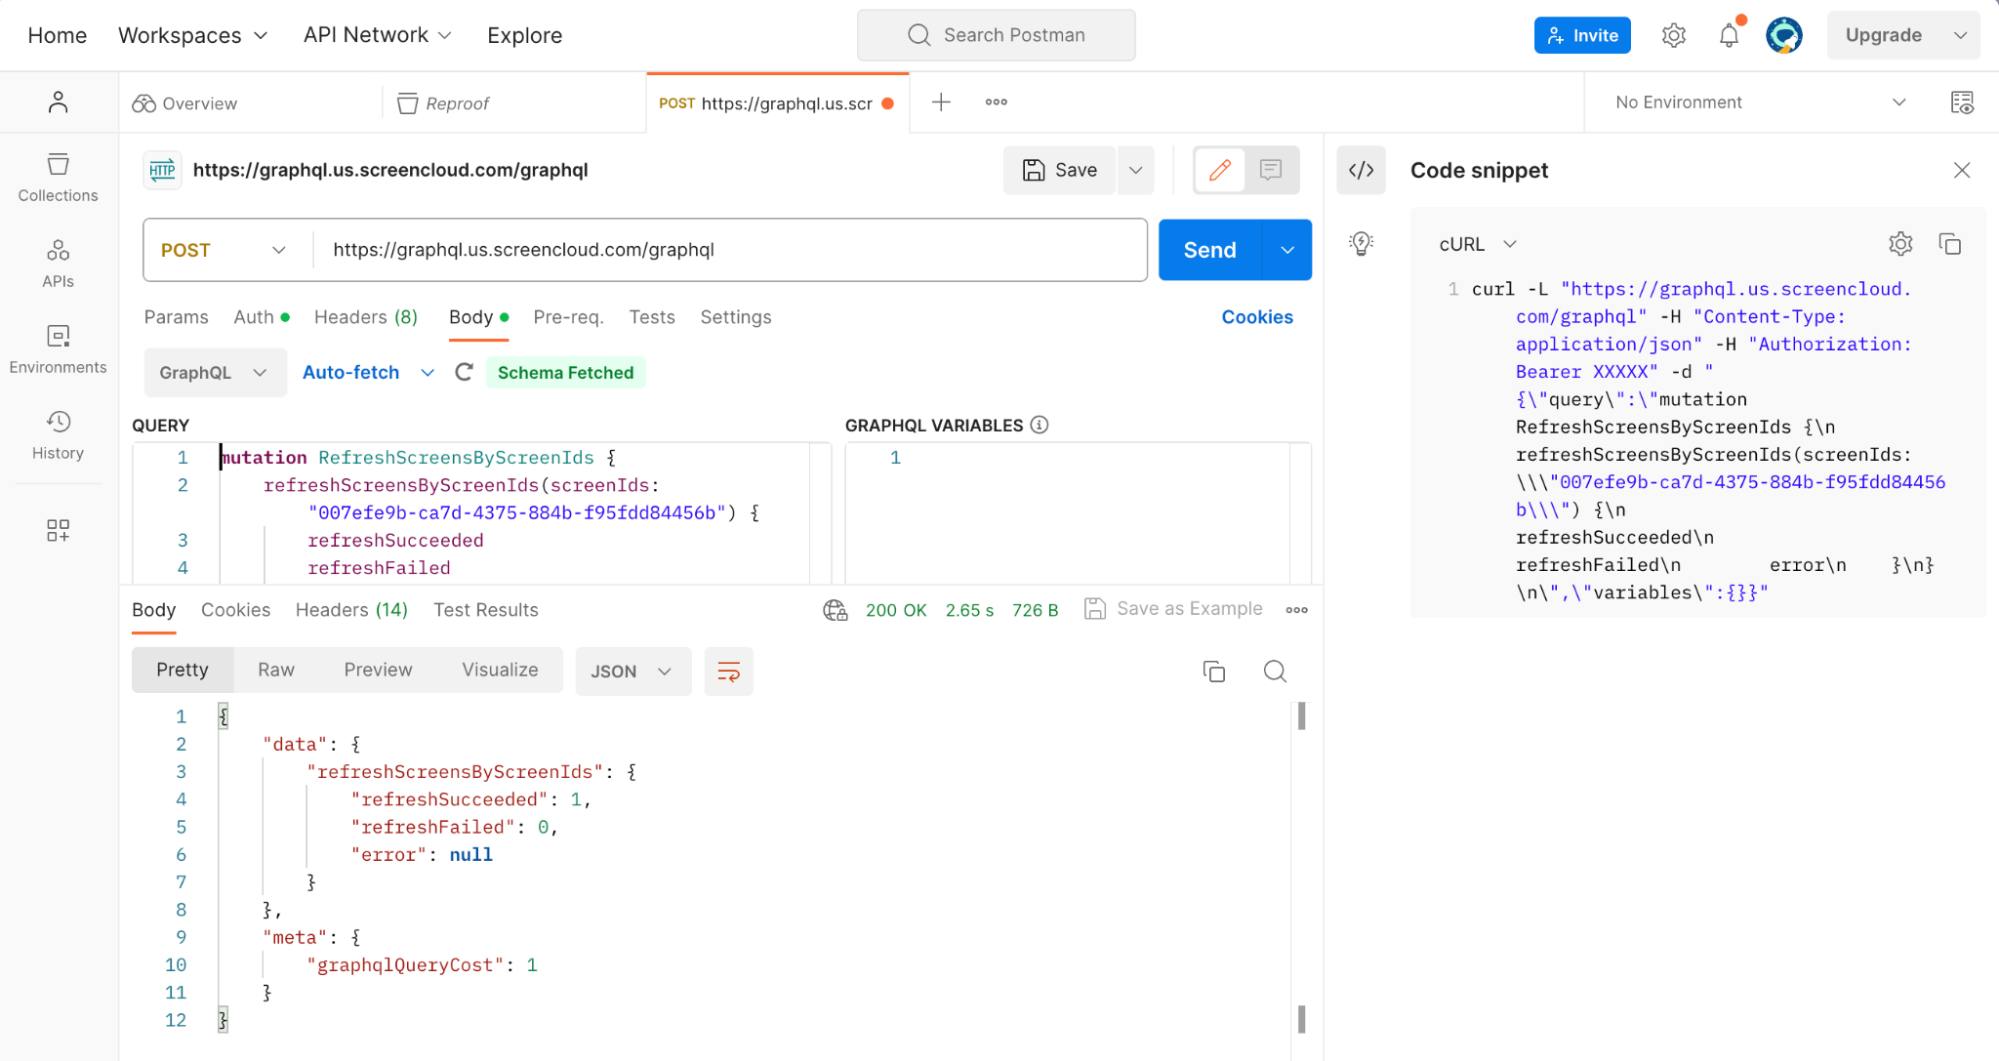Open the Test Results tab

[x=486, y=610]
